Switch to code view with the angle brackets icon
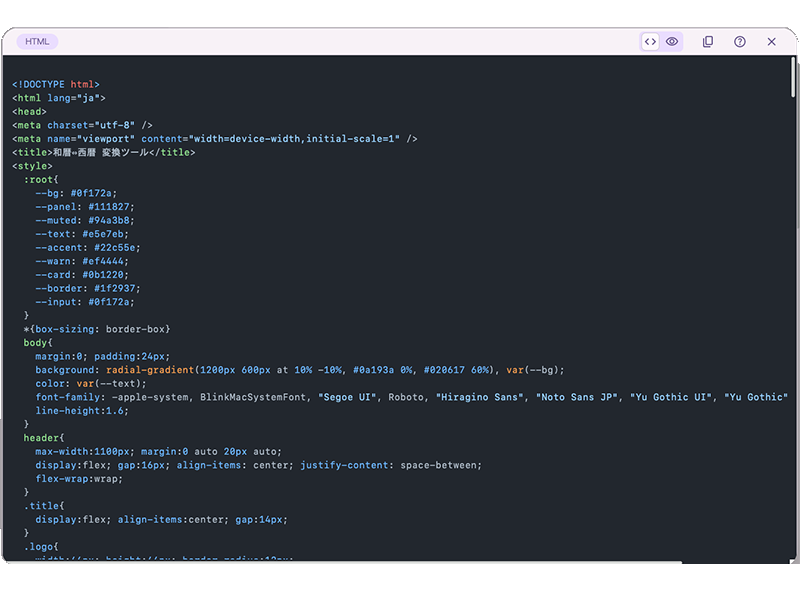 (x=650, y=42)
